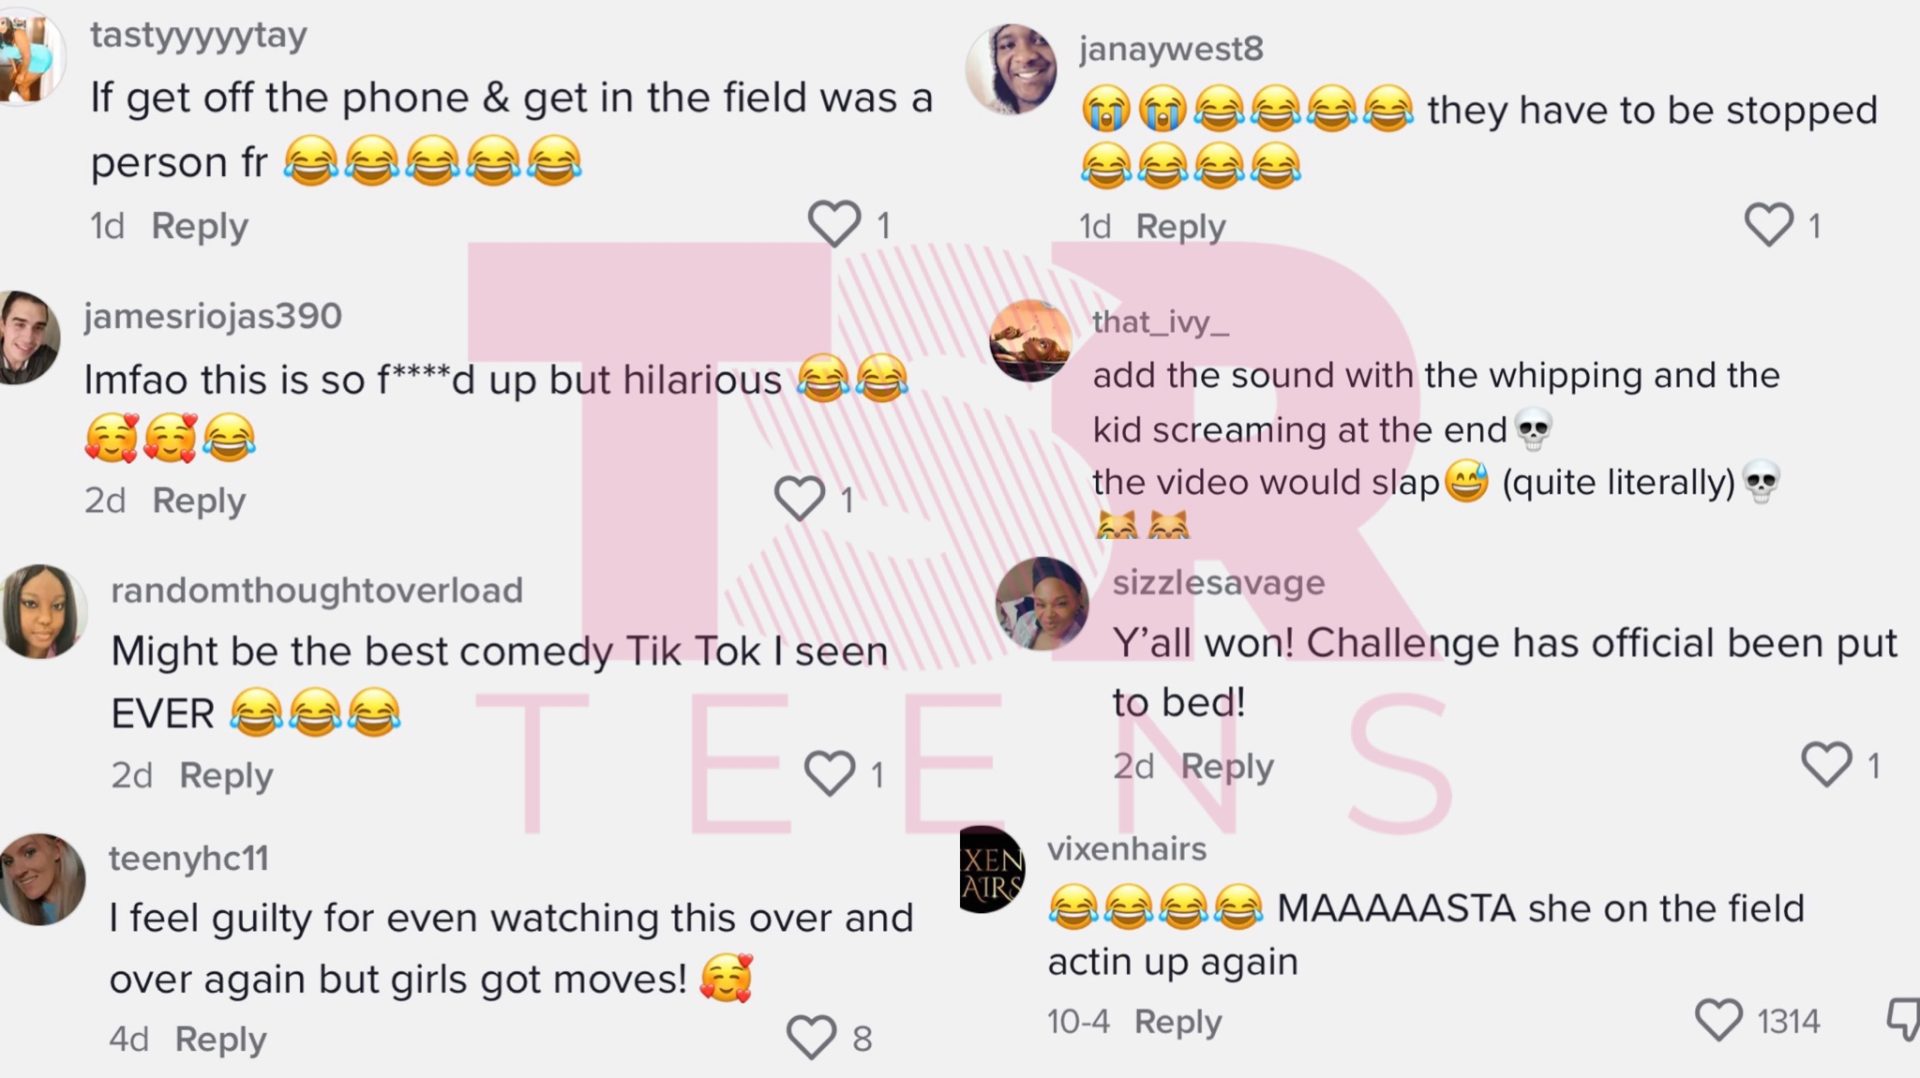1920x1078 pixels.
Task: View janaywest8's profile picture
Action: 1011,68
